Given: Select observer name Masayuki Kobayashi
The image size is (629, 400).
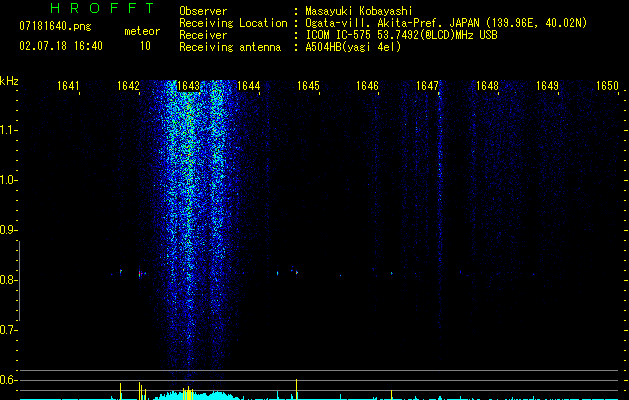Looking at the screenshot, I should click(x=359, y=11).
